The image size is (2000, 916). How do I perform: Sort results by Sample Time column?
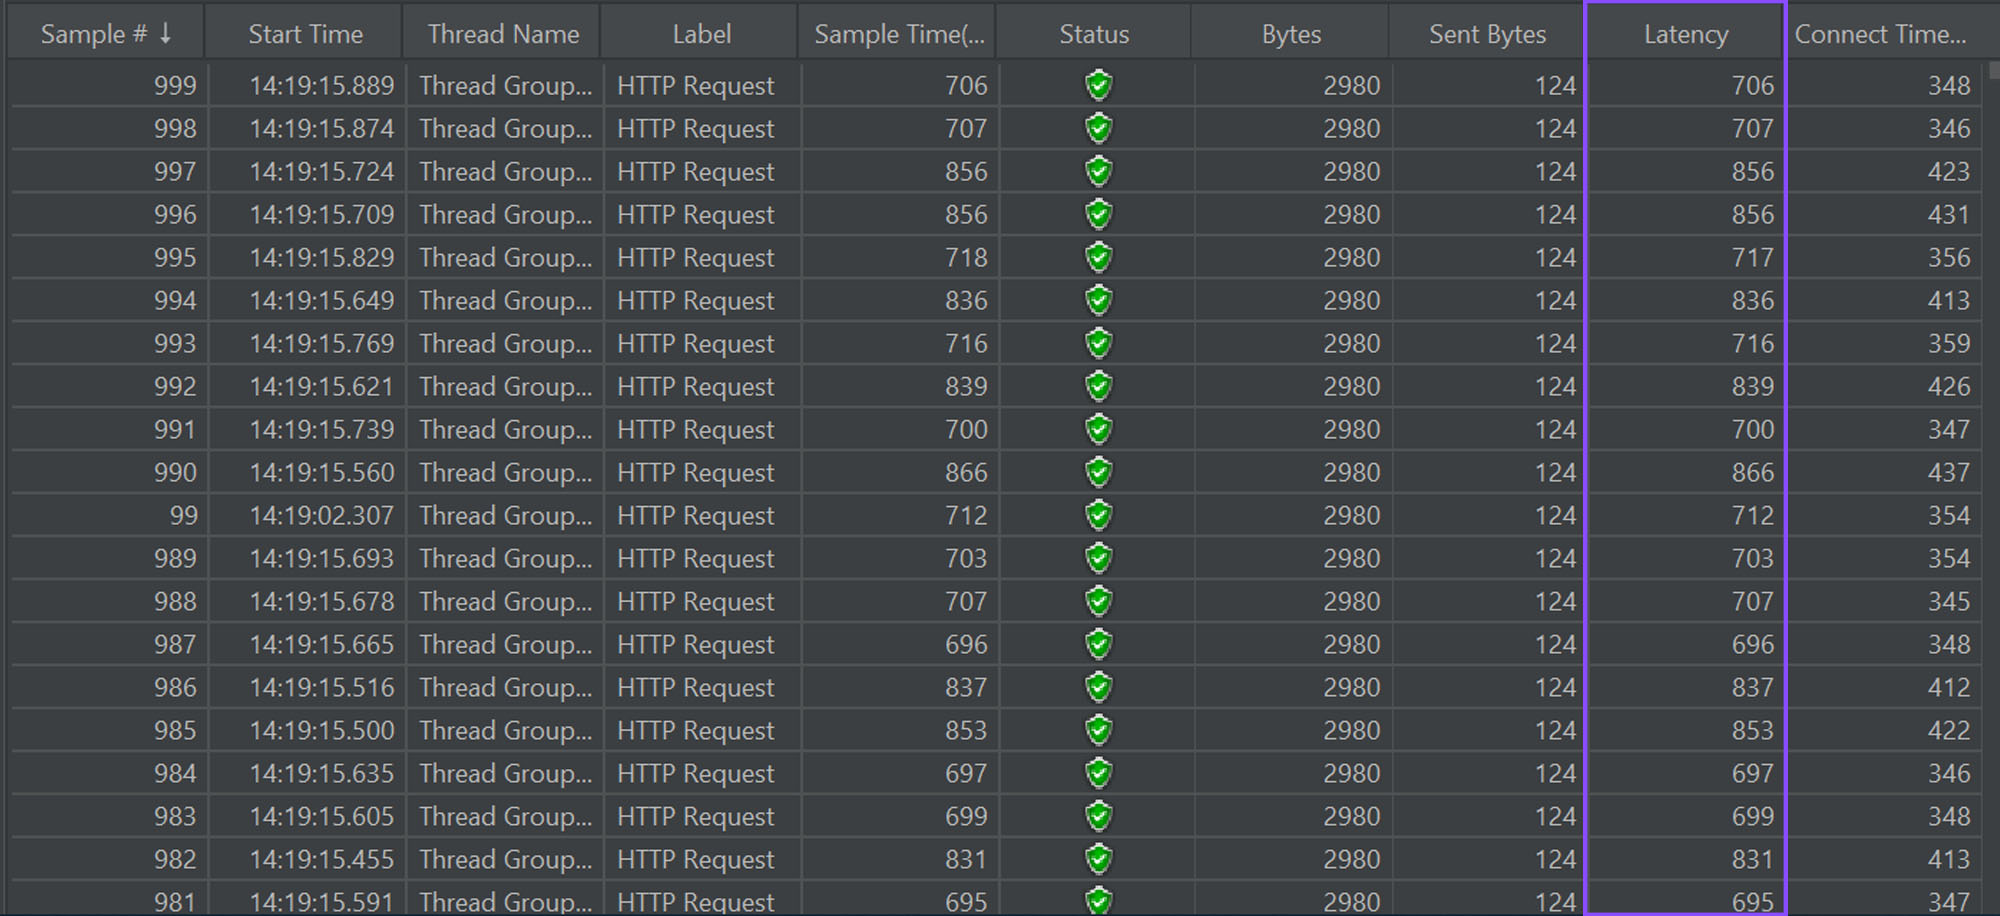(x=898, y=34)
